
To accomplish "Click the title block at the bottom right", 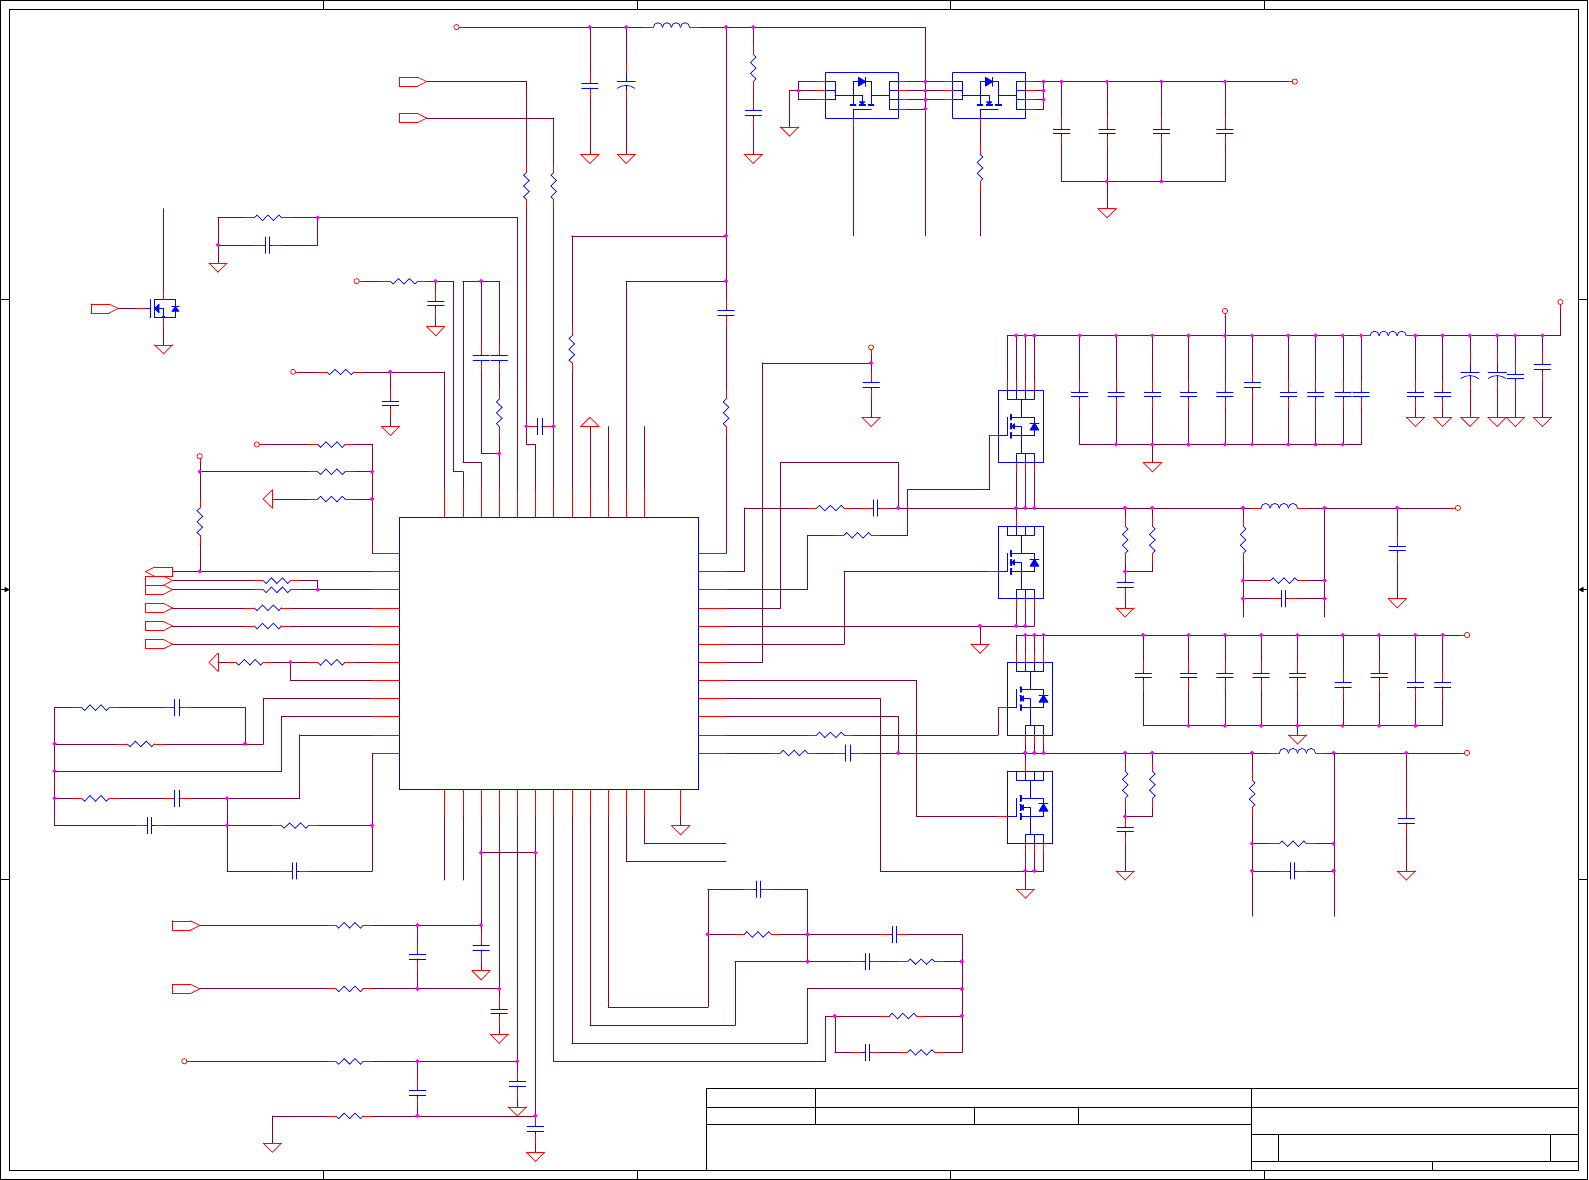I will [x=1142, y=1129].
